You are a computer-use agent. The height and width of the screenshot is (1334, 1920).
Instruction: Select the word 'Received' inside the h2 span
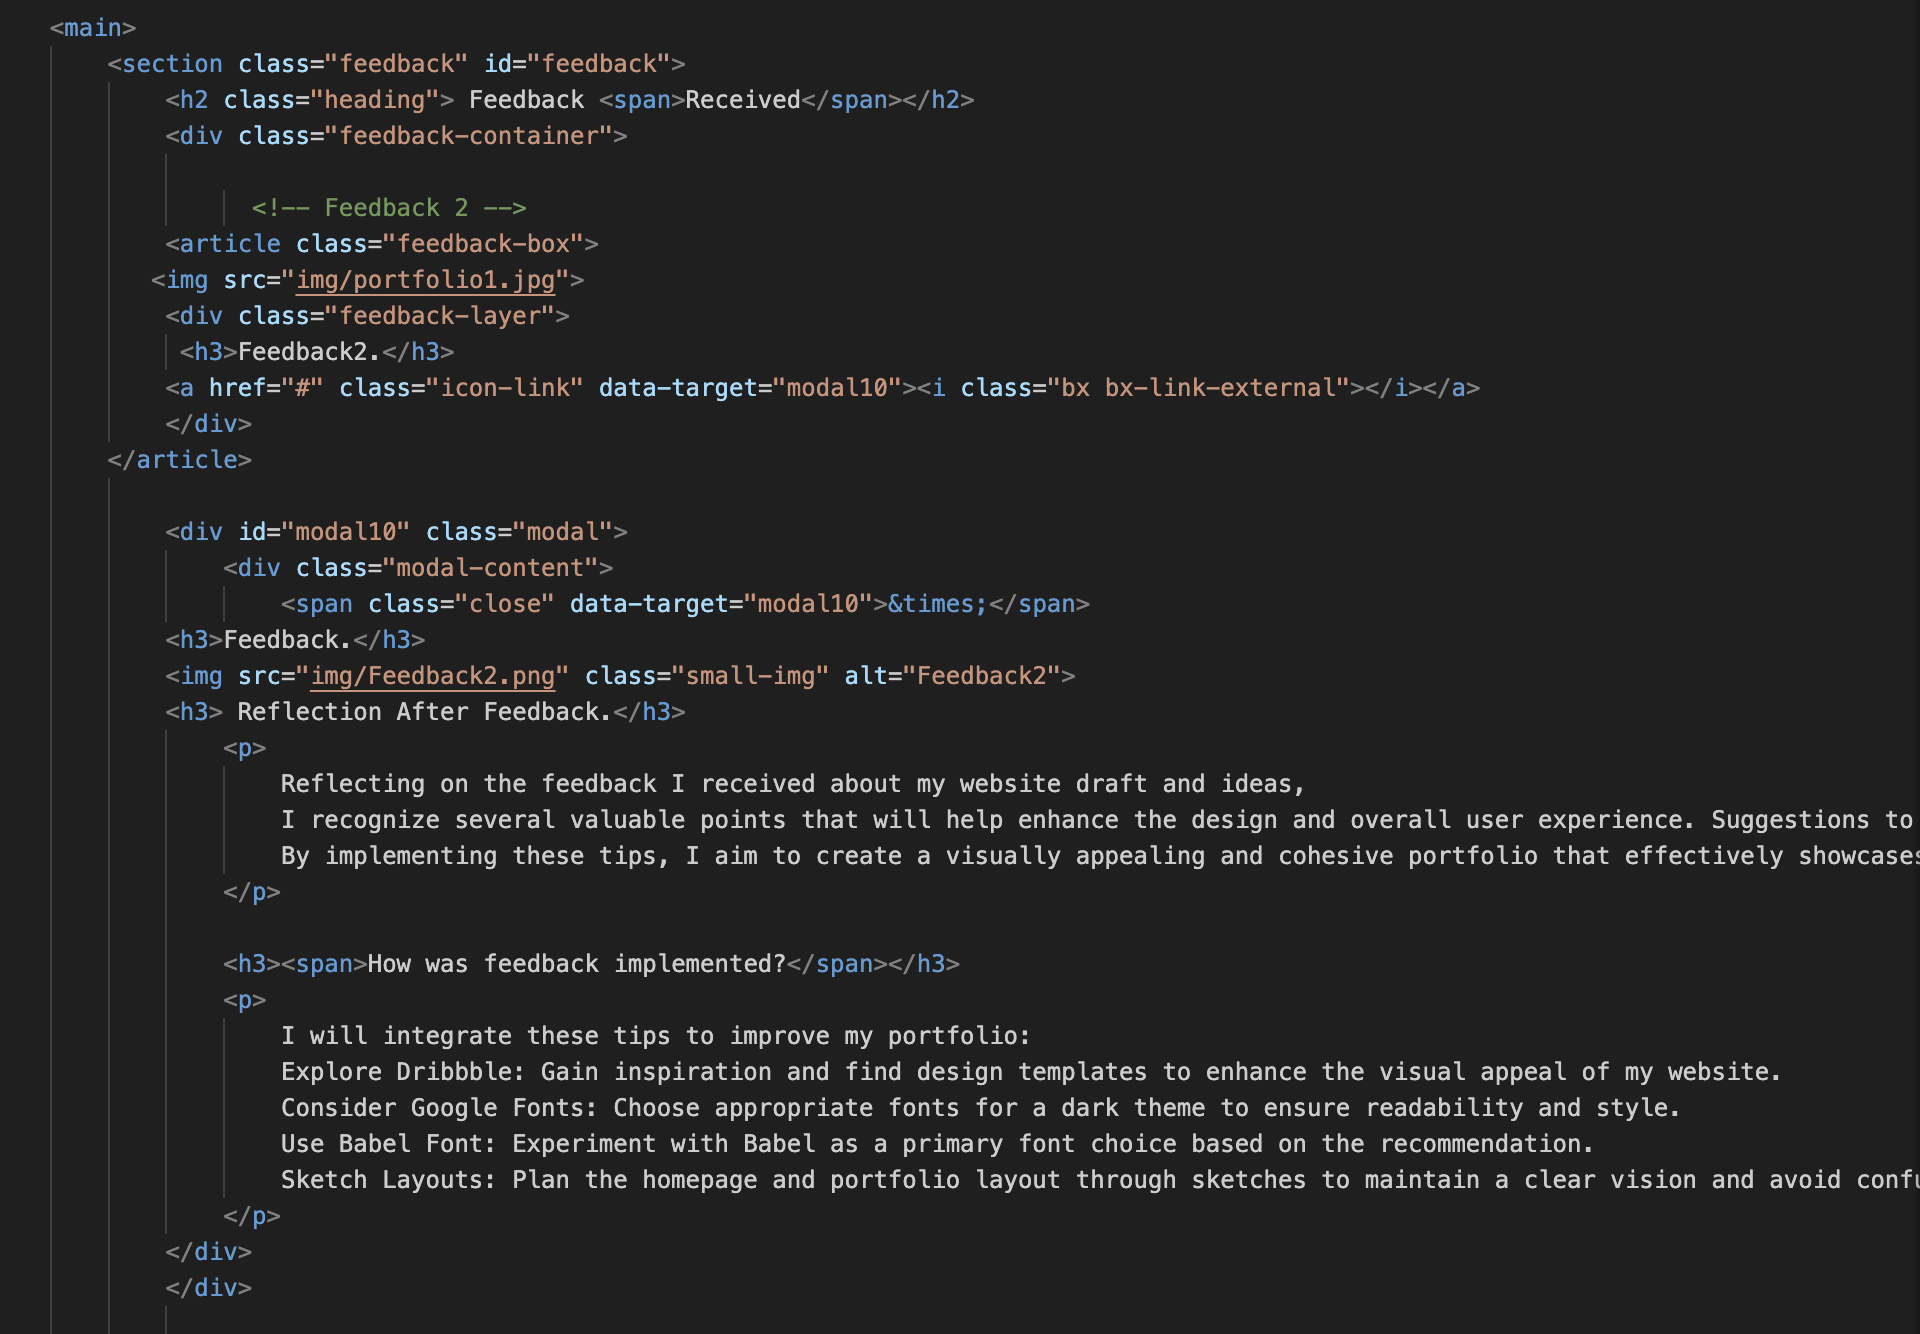[x=742, y=100]
